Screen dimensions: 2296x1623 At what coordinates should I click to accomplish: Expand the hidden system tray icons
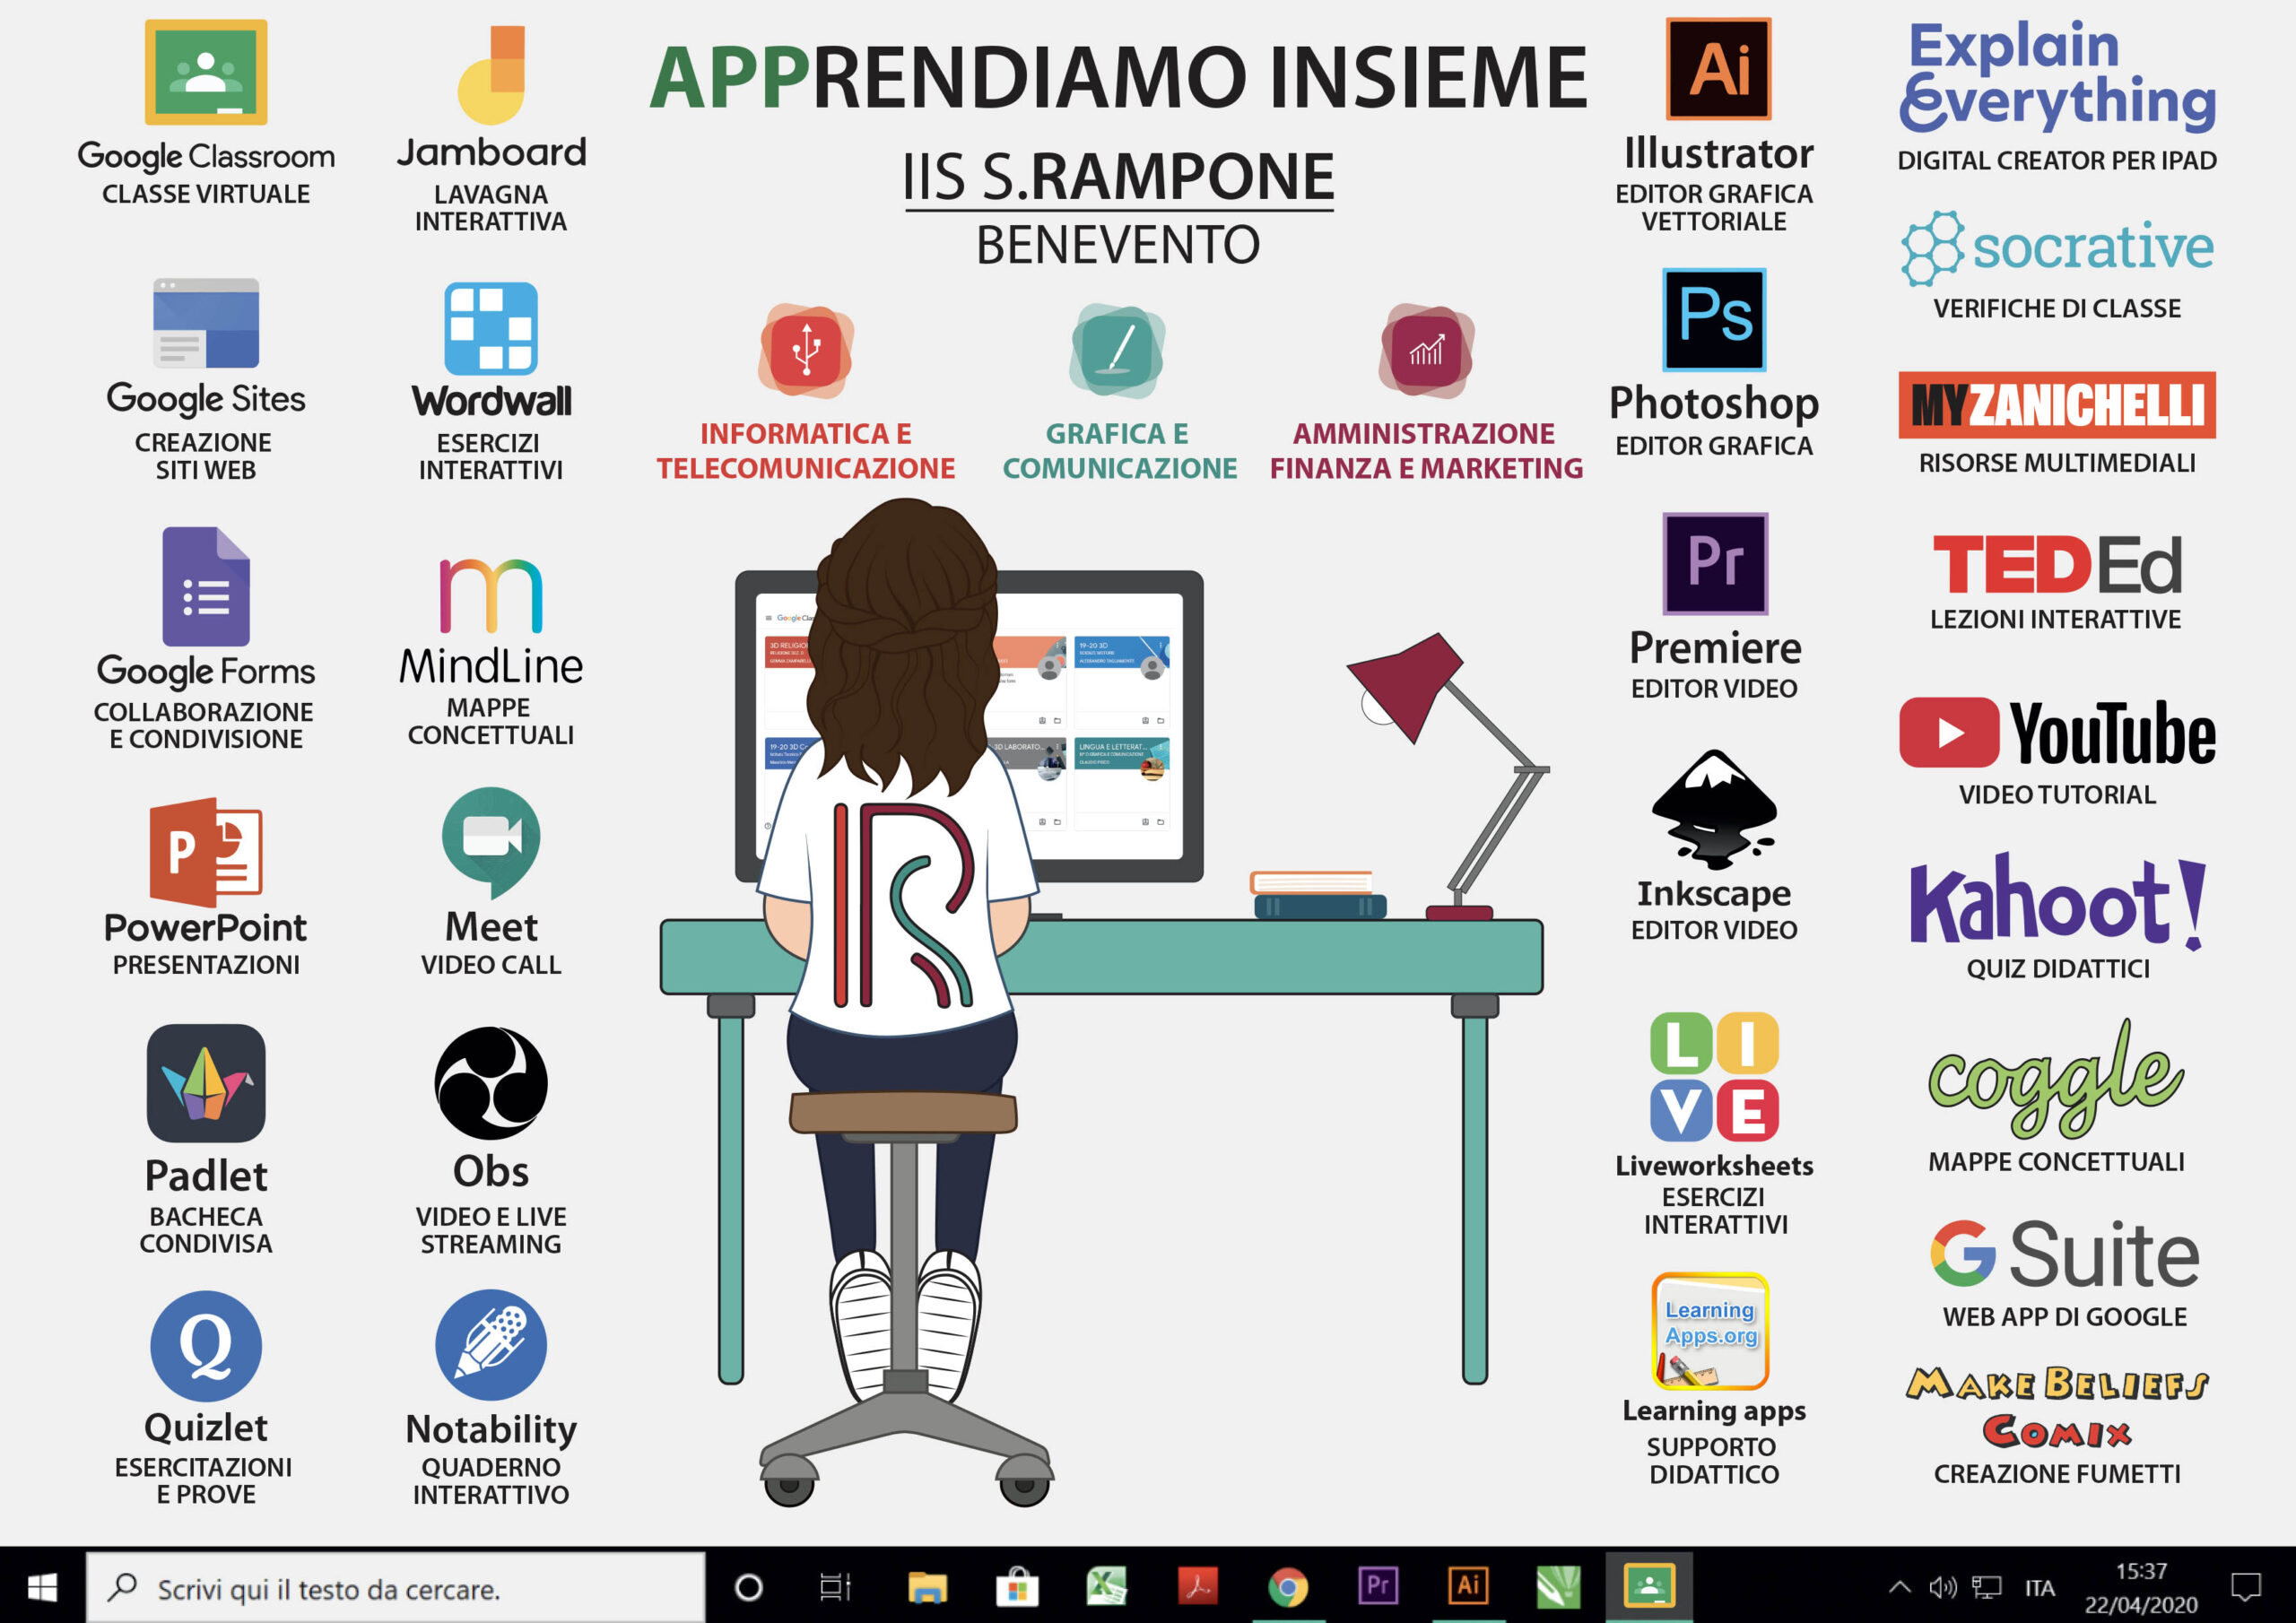(1899, 1587)
